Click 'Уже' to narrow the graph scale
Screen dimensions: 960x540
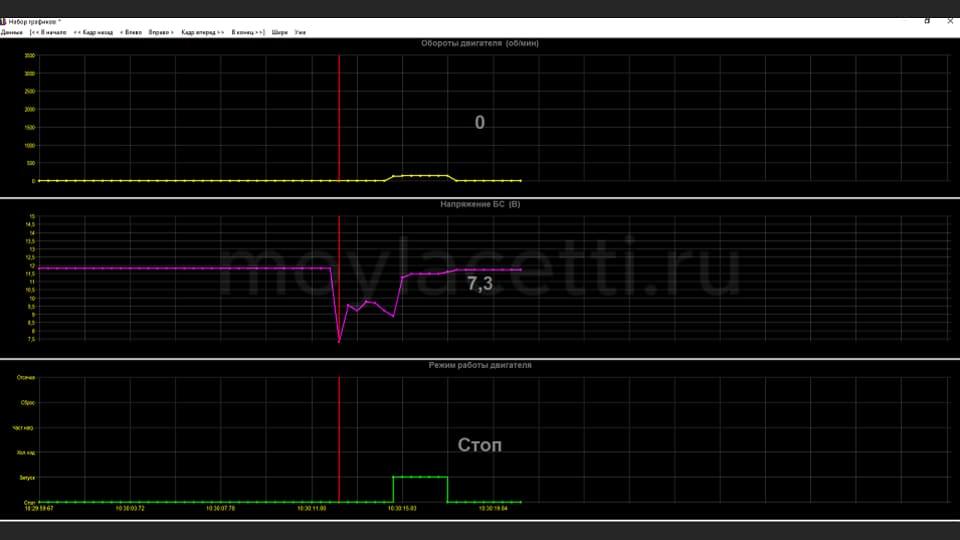300,32
